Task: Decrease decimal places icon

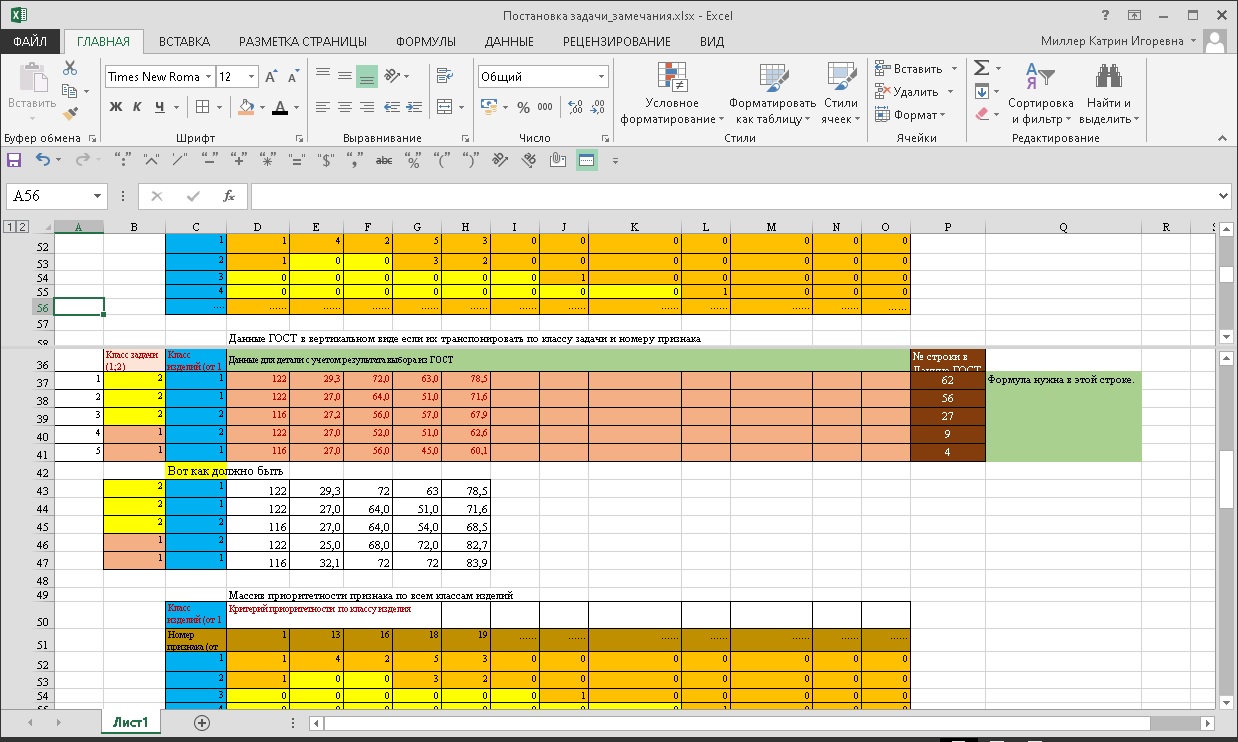Action: tap(597, 107)
